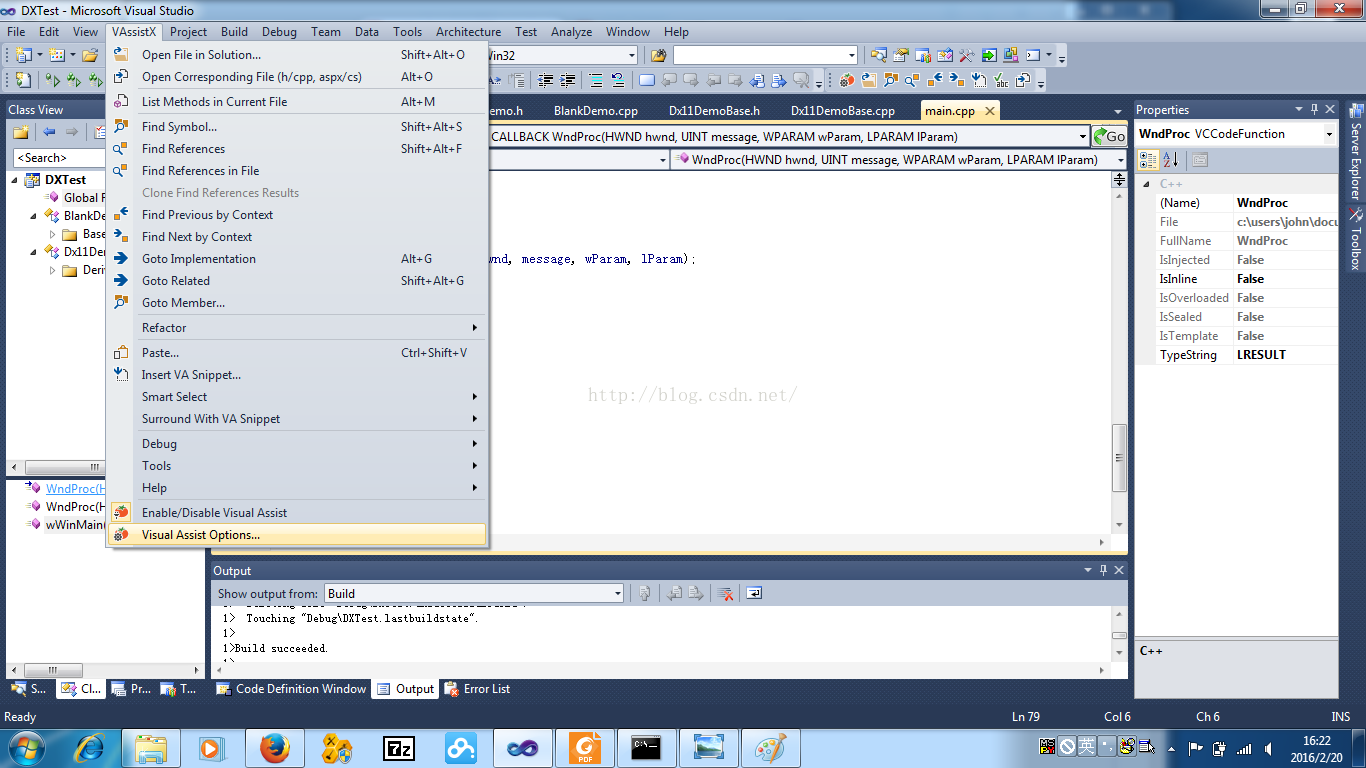Switch to the BlankDemo.cpp tab
The image size is (1366, 768).
595,111
